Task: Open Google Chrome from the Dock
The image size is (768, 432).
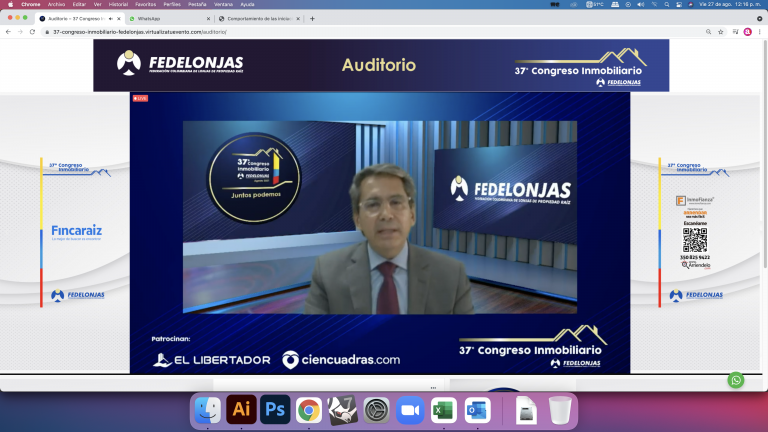Action: pyautogui.click(x=309, y=410)
